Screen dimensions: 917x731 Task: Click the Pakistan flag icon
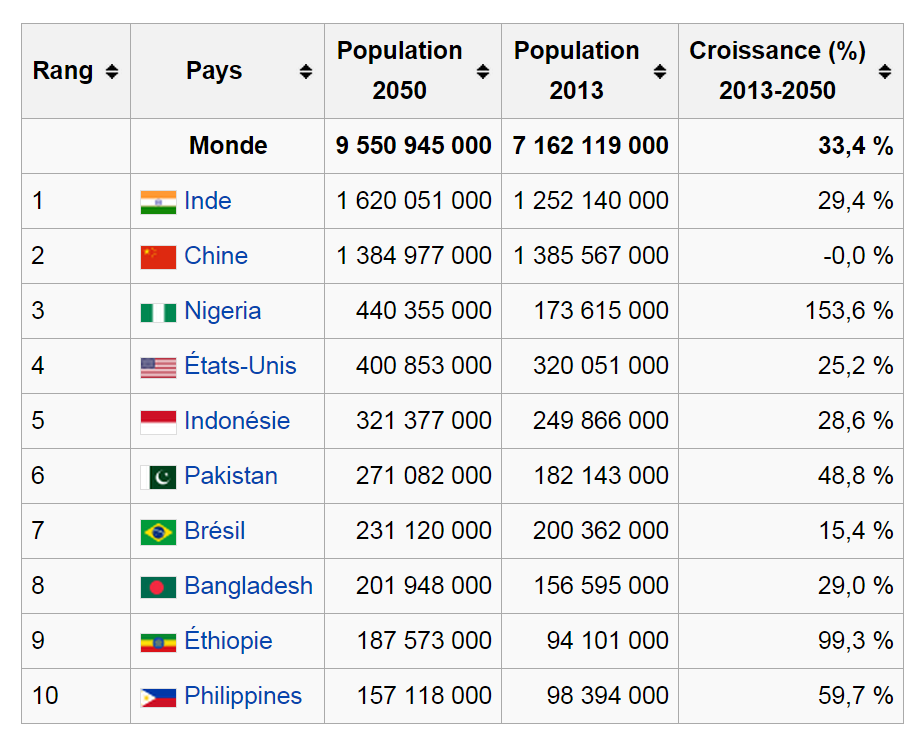click(158, 477)
